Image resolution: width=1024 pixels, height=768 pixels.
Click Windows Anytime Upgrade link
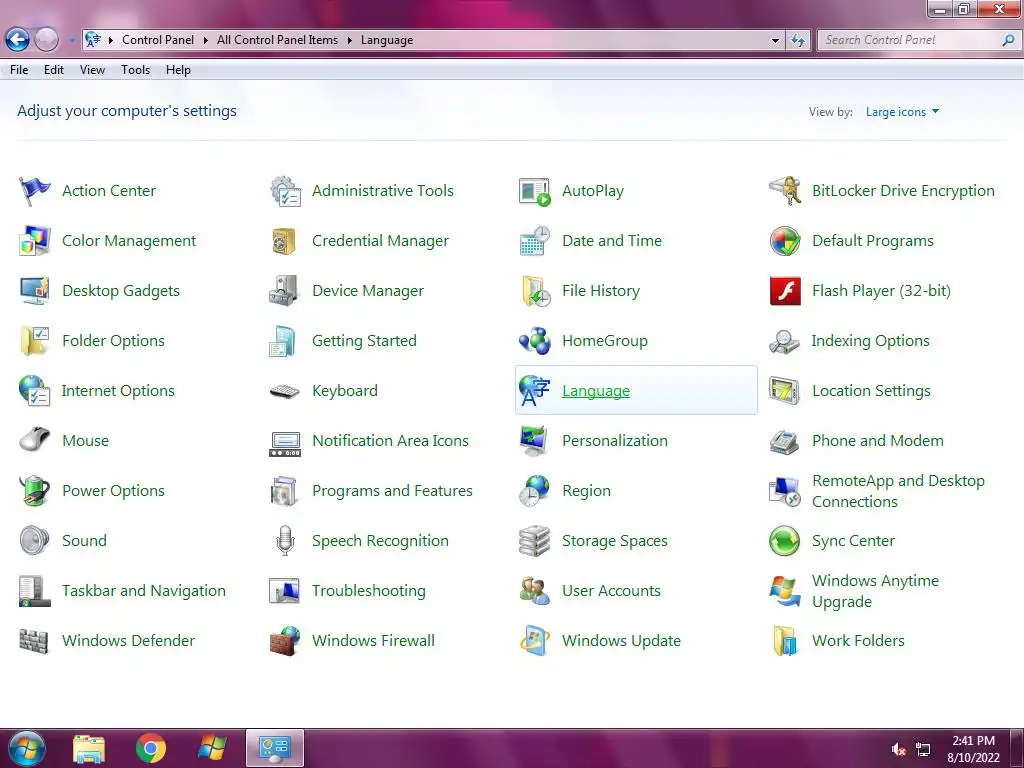click(875, 591)
